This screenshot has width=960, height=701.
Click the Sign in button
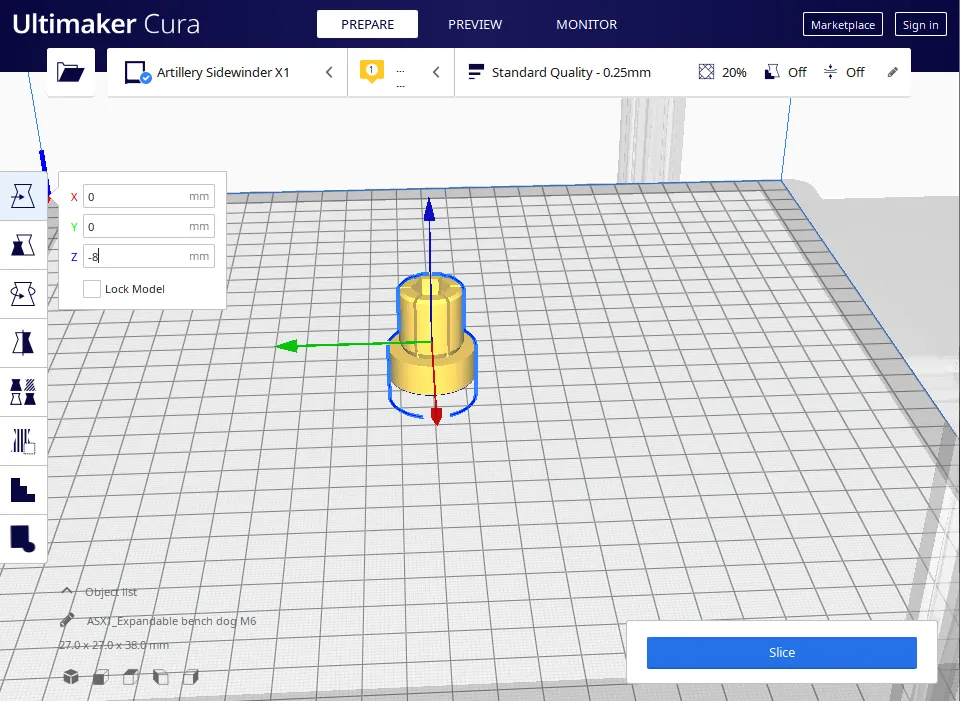point(920,25)
